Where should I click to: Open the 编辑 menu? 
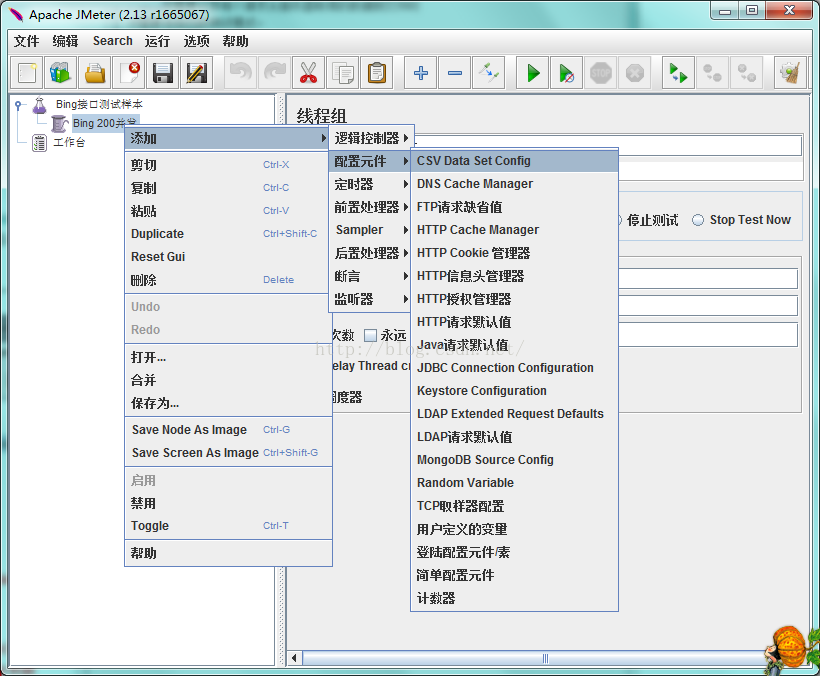click(65, 41)
